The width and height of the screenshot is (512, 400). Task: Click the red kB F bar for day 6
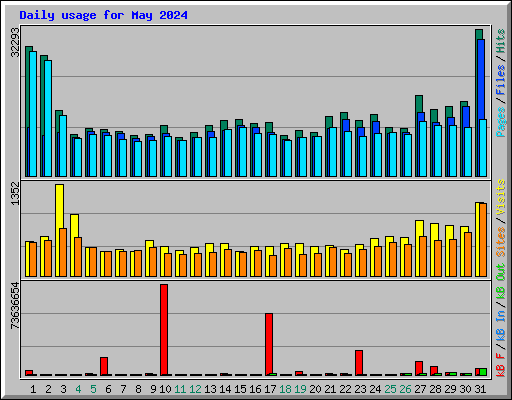[104, 366]
